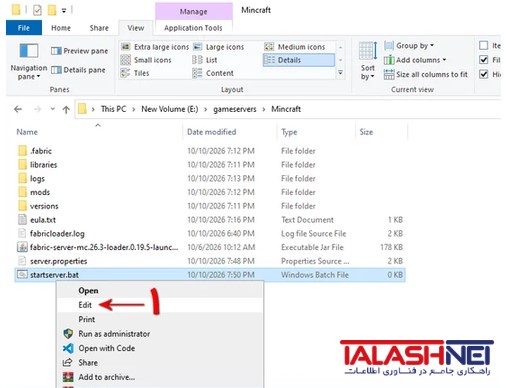
Task: Click the Sort by icon
Action: pyautogui.click(x=368, y=52)
